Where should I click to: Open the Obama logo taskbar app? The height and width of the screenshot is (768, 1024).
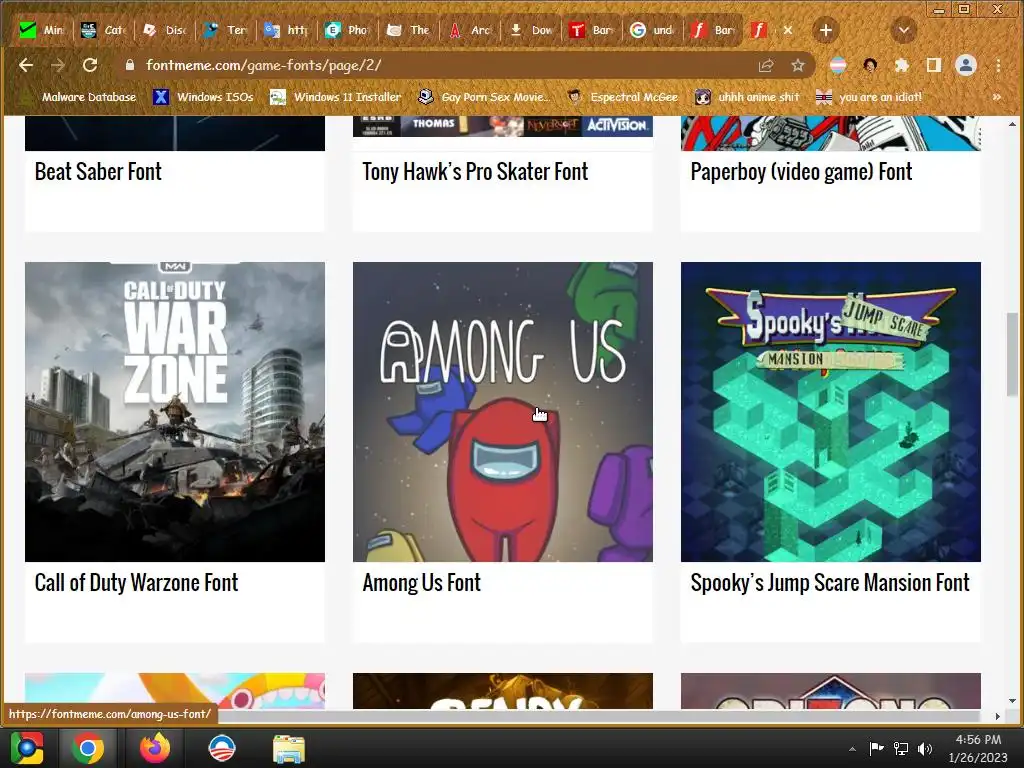click(x=221, y=748)
